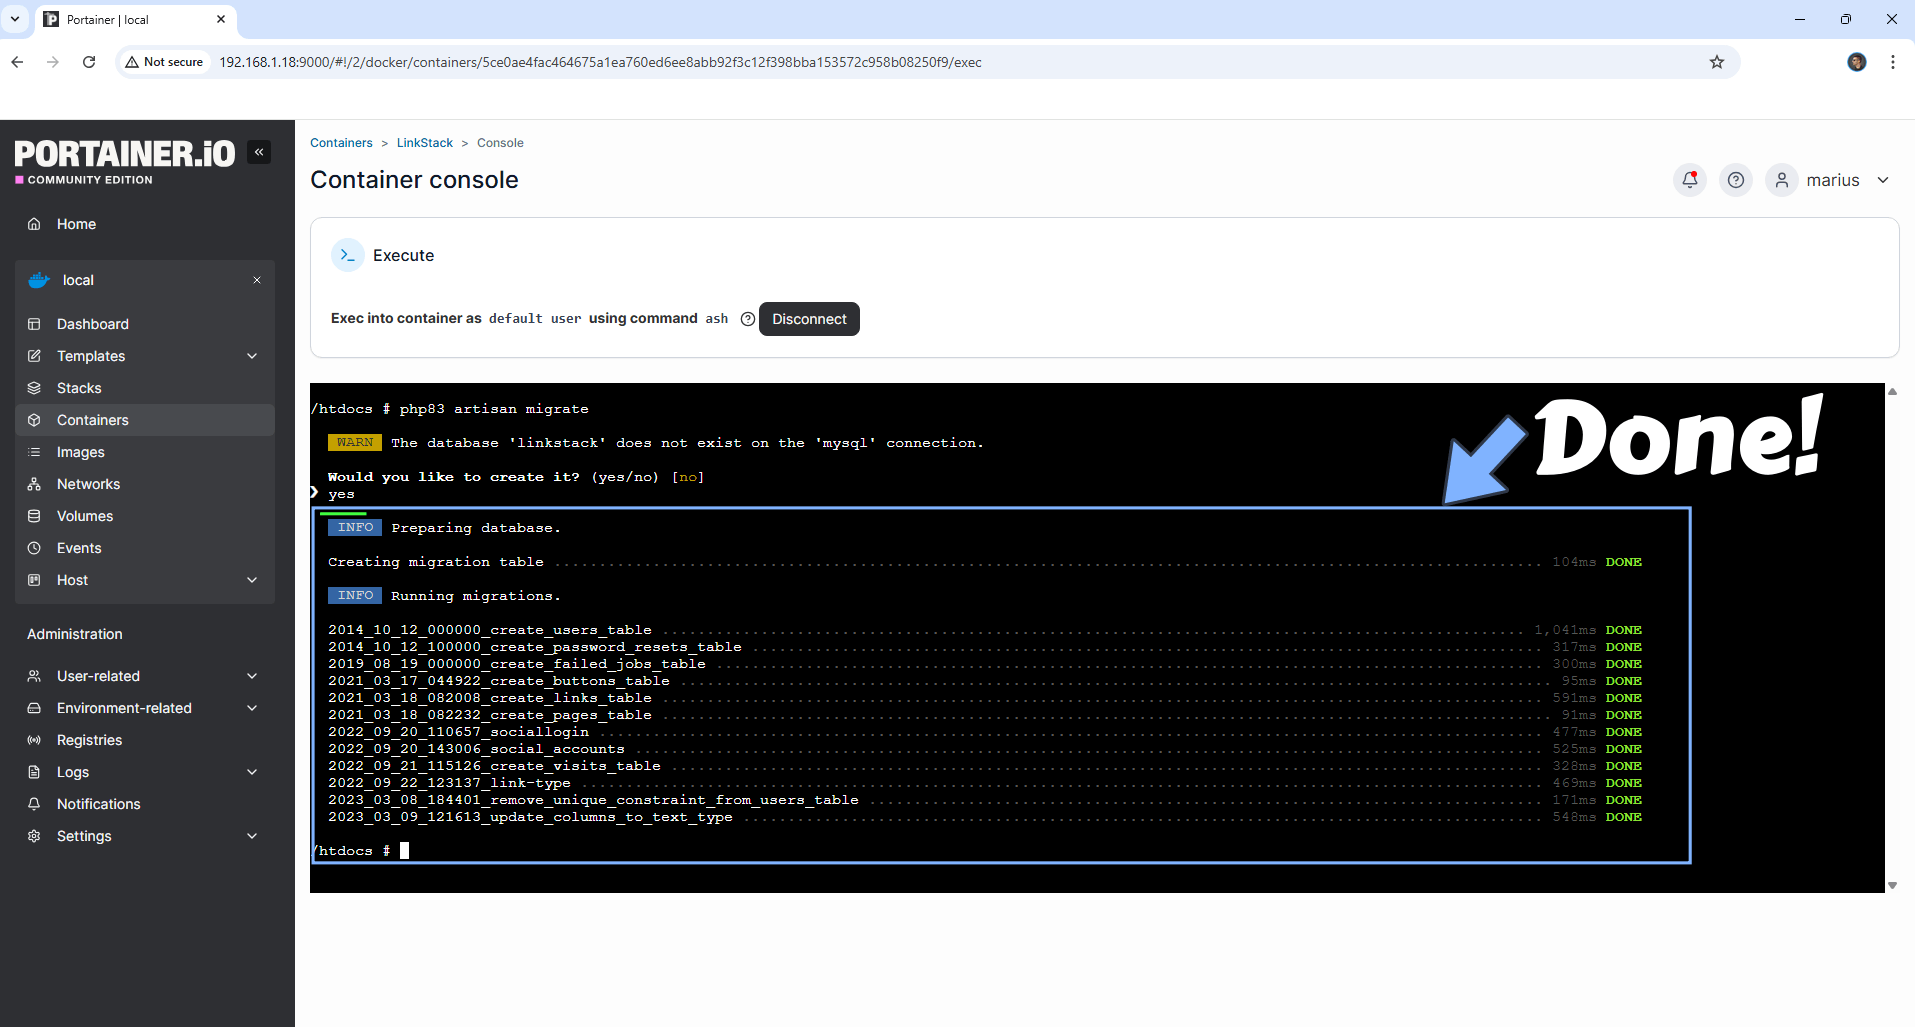
Task: Follow the LinkStack breadcrumb link
Action: [x=424, y=143]
